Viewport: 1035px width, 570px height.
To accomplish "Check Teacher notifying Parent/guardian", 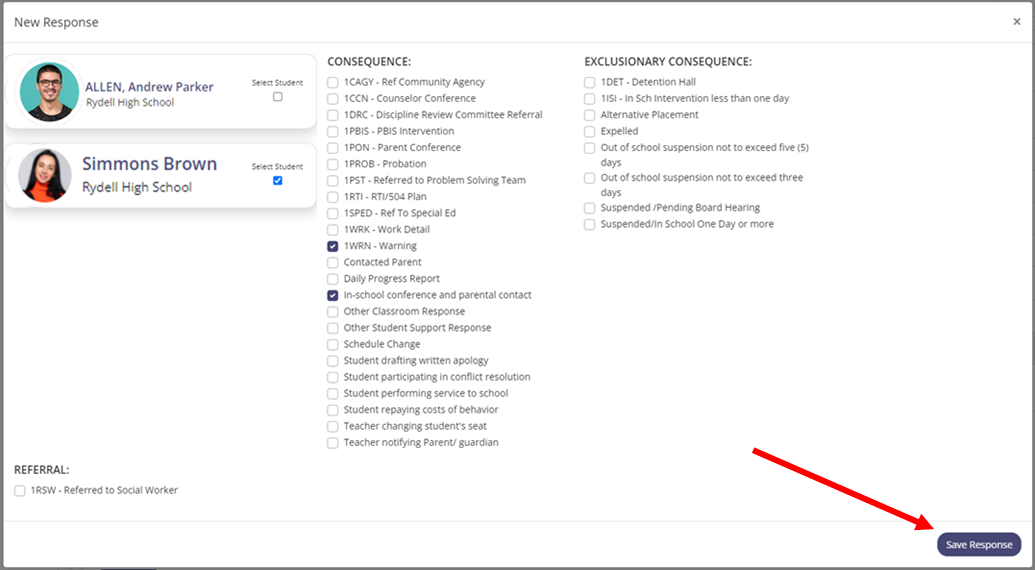I will tap(333, 443).
